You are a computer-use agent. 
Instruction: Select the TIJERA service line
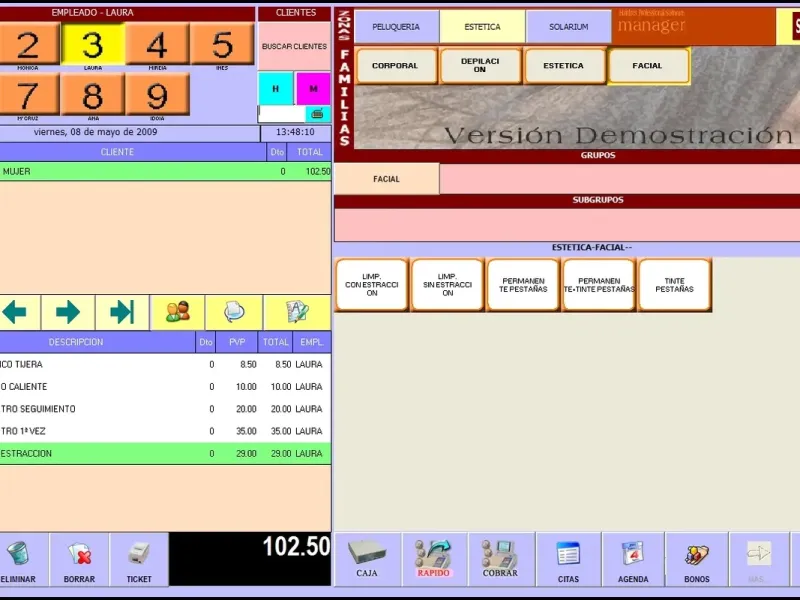click(x=165, y=364)
